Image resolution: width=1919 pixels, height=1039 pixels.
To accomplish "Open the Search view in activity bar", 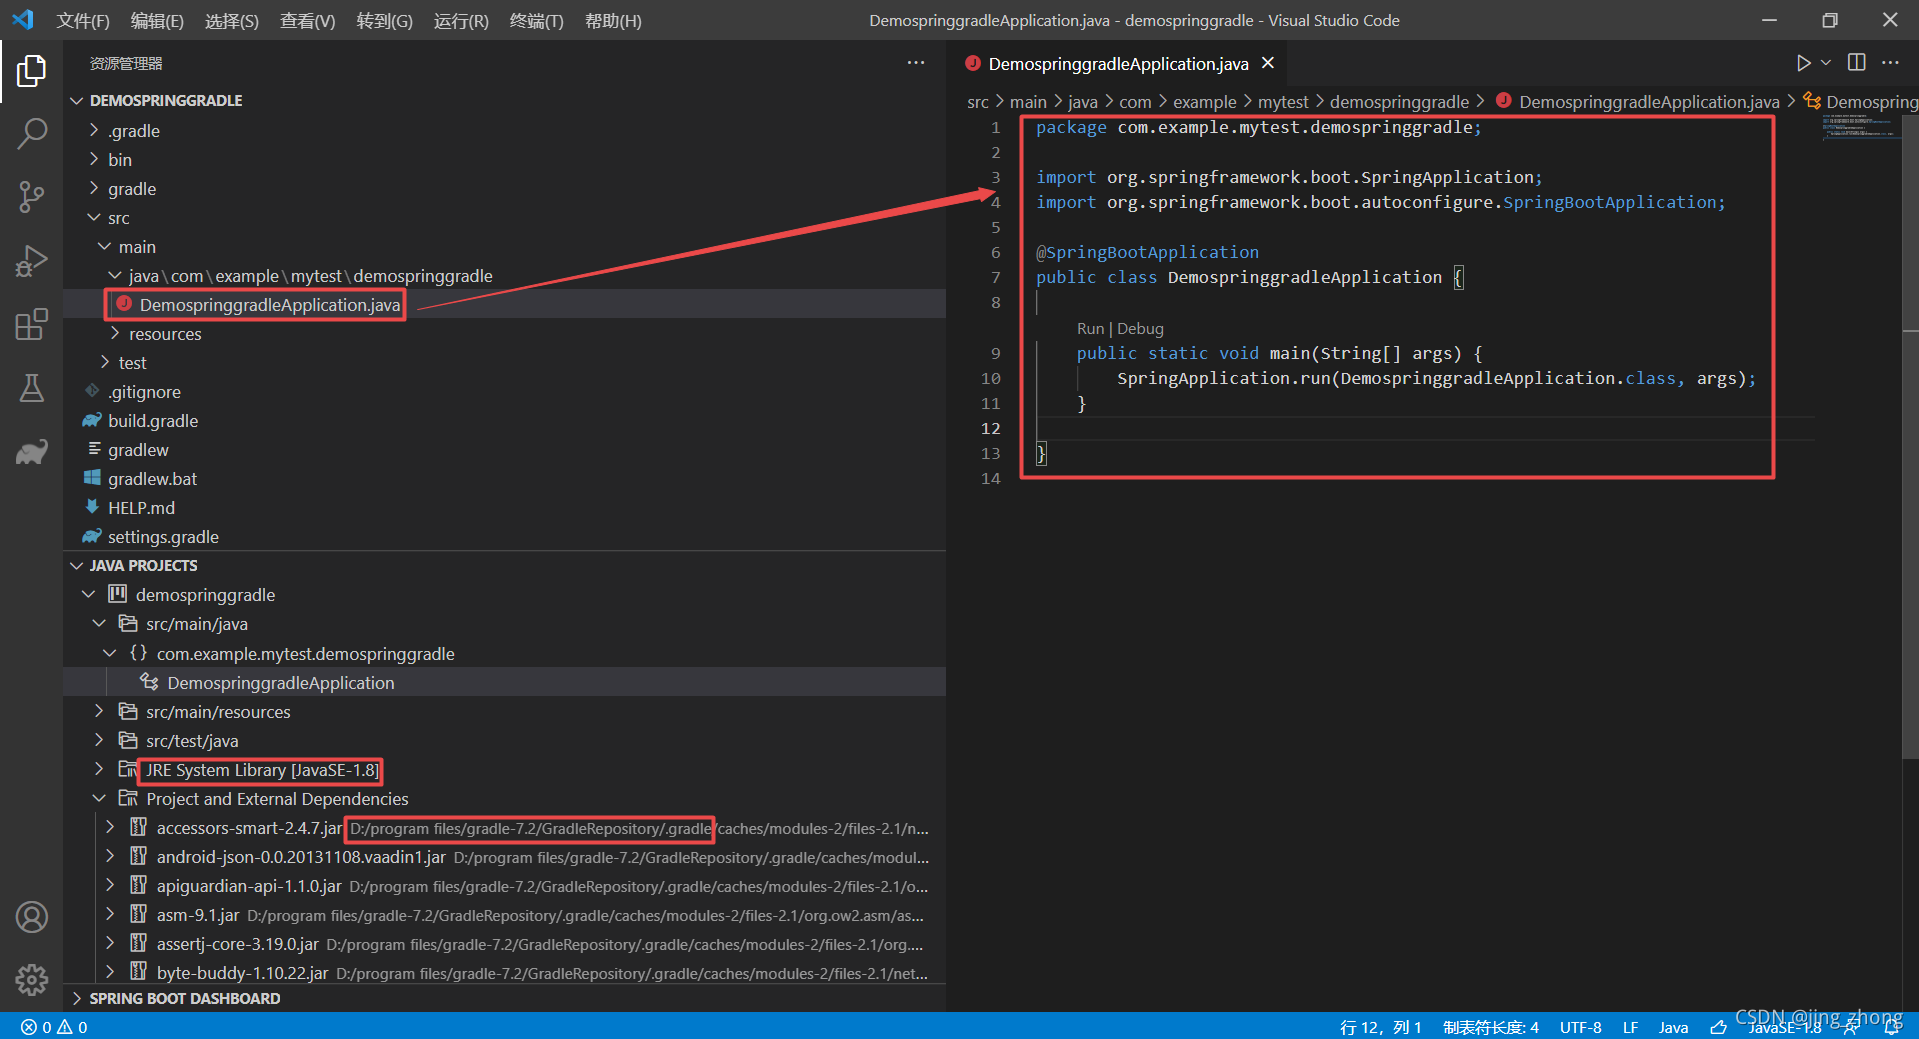I will pos(32,133).
